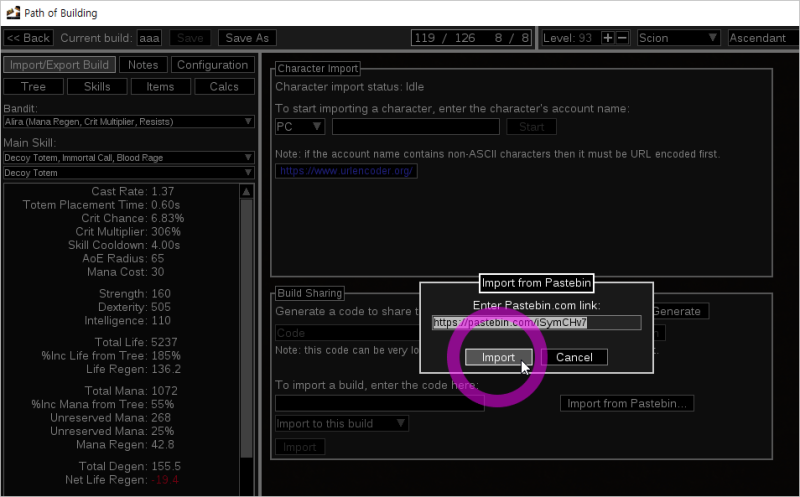Switch to Import/Export Build tab
This screenshot has height=497, width=800.
pyautogui.click(x=59, y=65)
